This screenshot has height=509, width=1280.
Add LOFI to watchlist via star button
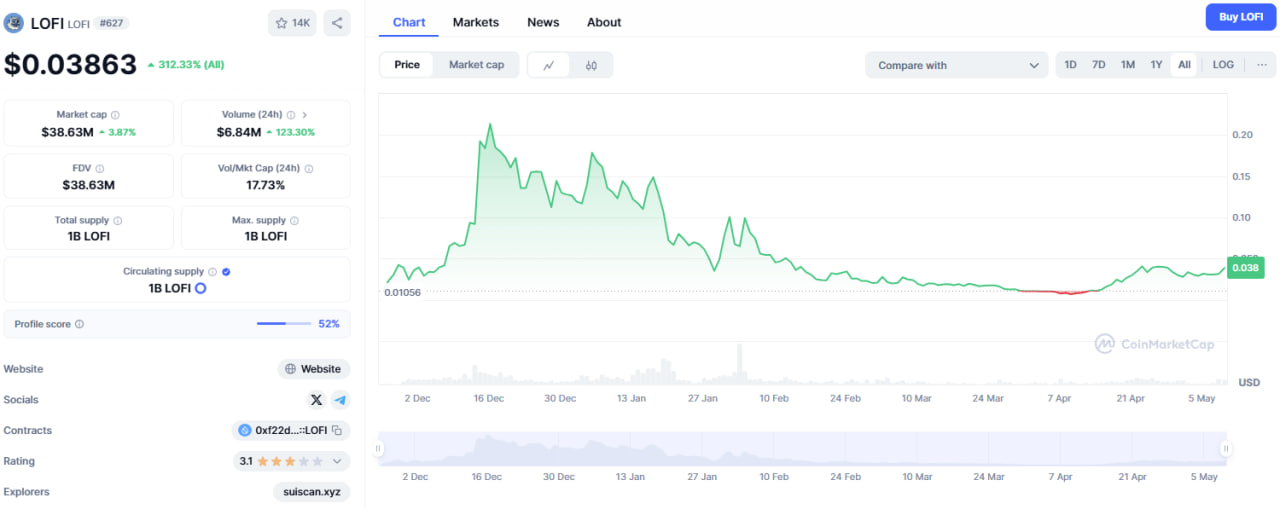[292, 23]
